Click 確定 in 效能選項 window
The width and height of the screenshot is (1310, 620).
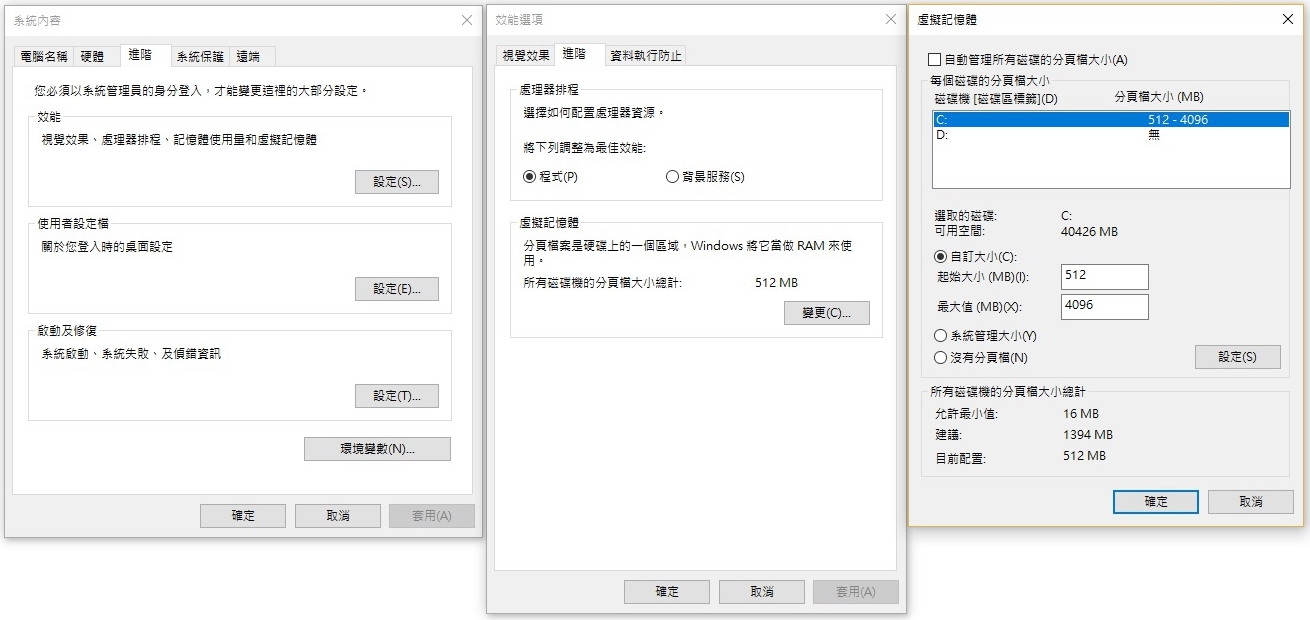[667, 592]
